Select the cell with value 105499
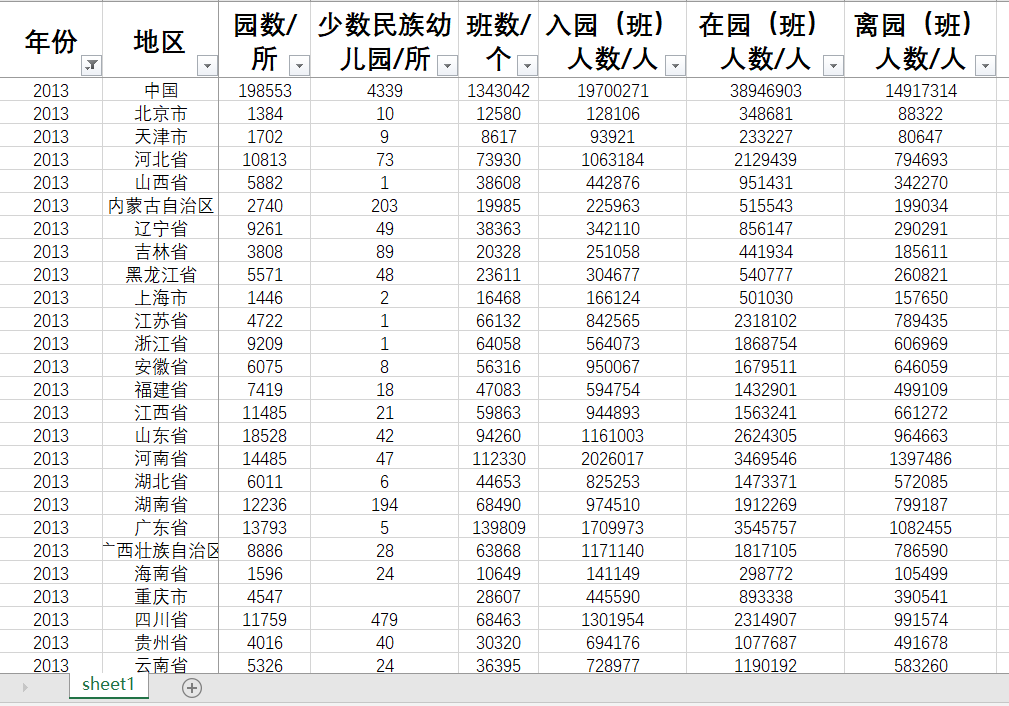Viewport: 1009px width, 706px height. 920,574
